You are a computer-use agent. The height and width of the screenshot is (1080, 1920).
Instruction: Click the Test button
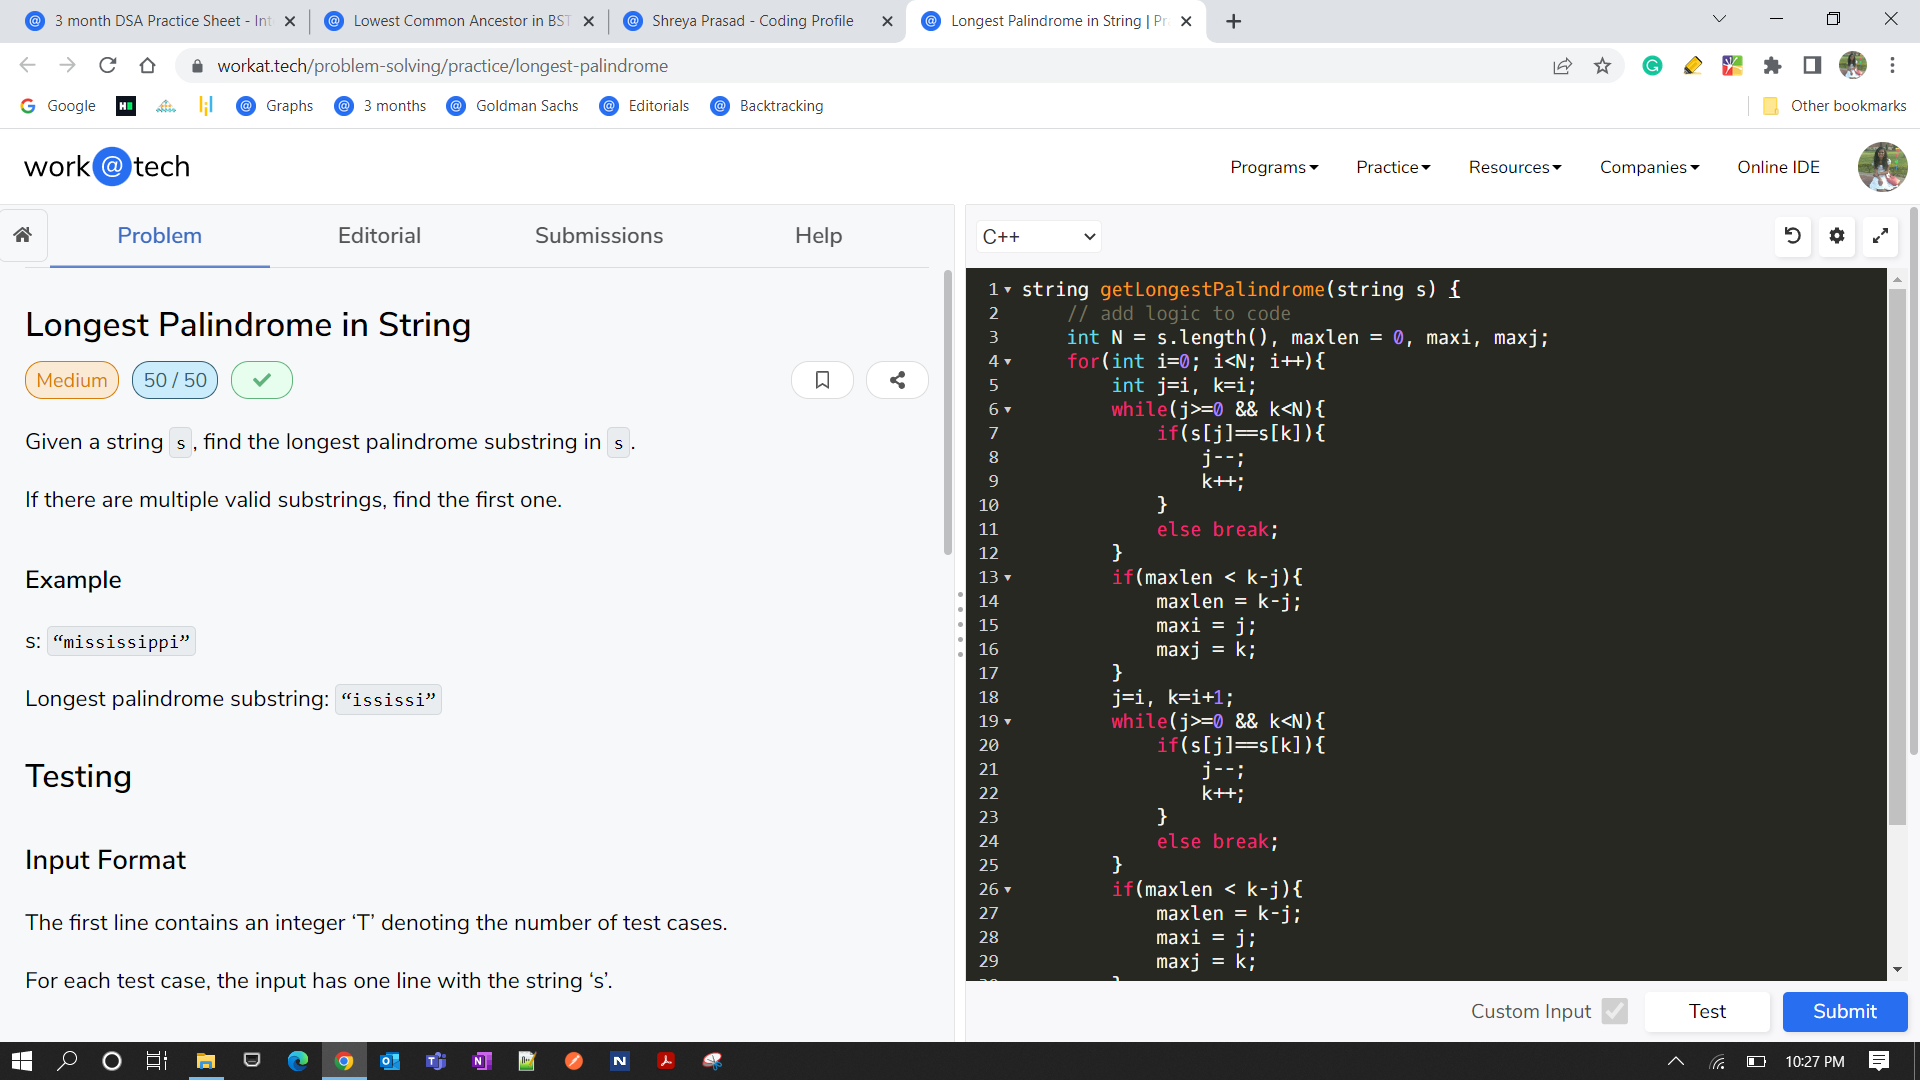[1706, 1011]
